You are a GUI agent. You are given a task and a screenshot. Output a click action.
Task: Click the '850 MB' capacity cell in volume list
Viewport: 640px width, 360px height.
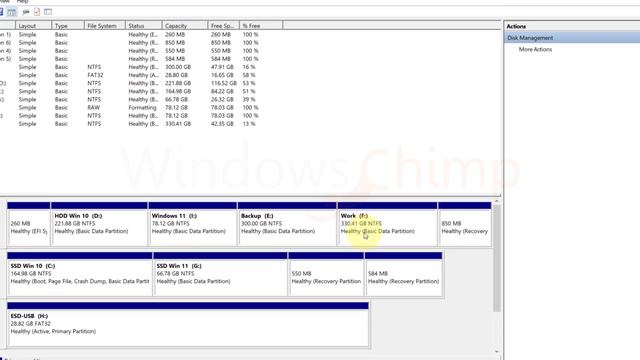pyautogui.click(x=175, y=42)
